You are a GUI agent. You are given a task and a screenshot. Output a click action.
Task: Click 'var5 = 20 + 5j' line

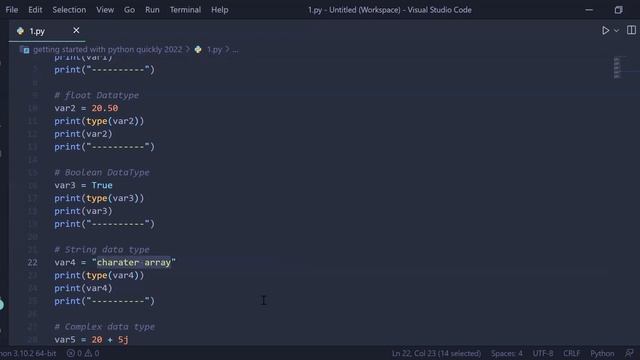tap(91, 340)
